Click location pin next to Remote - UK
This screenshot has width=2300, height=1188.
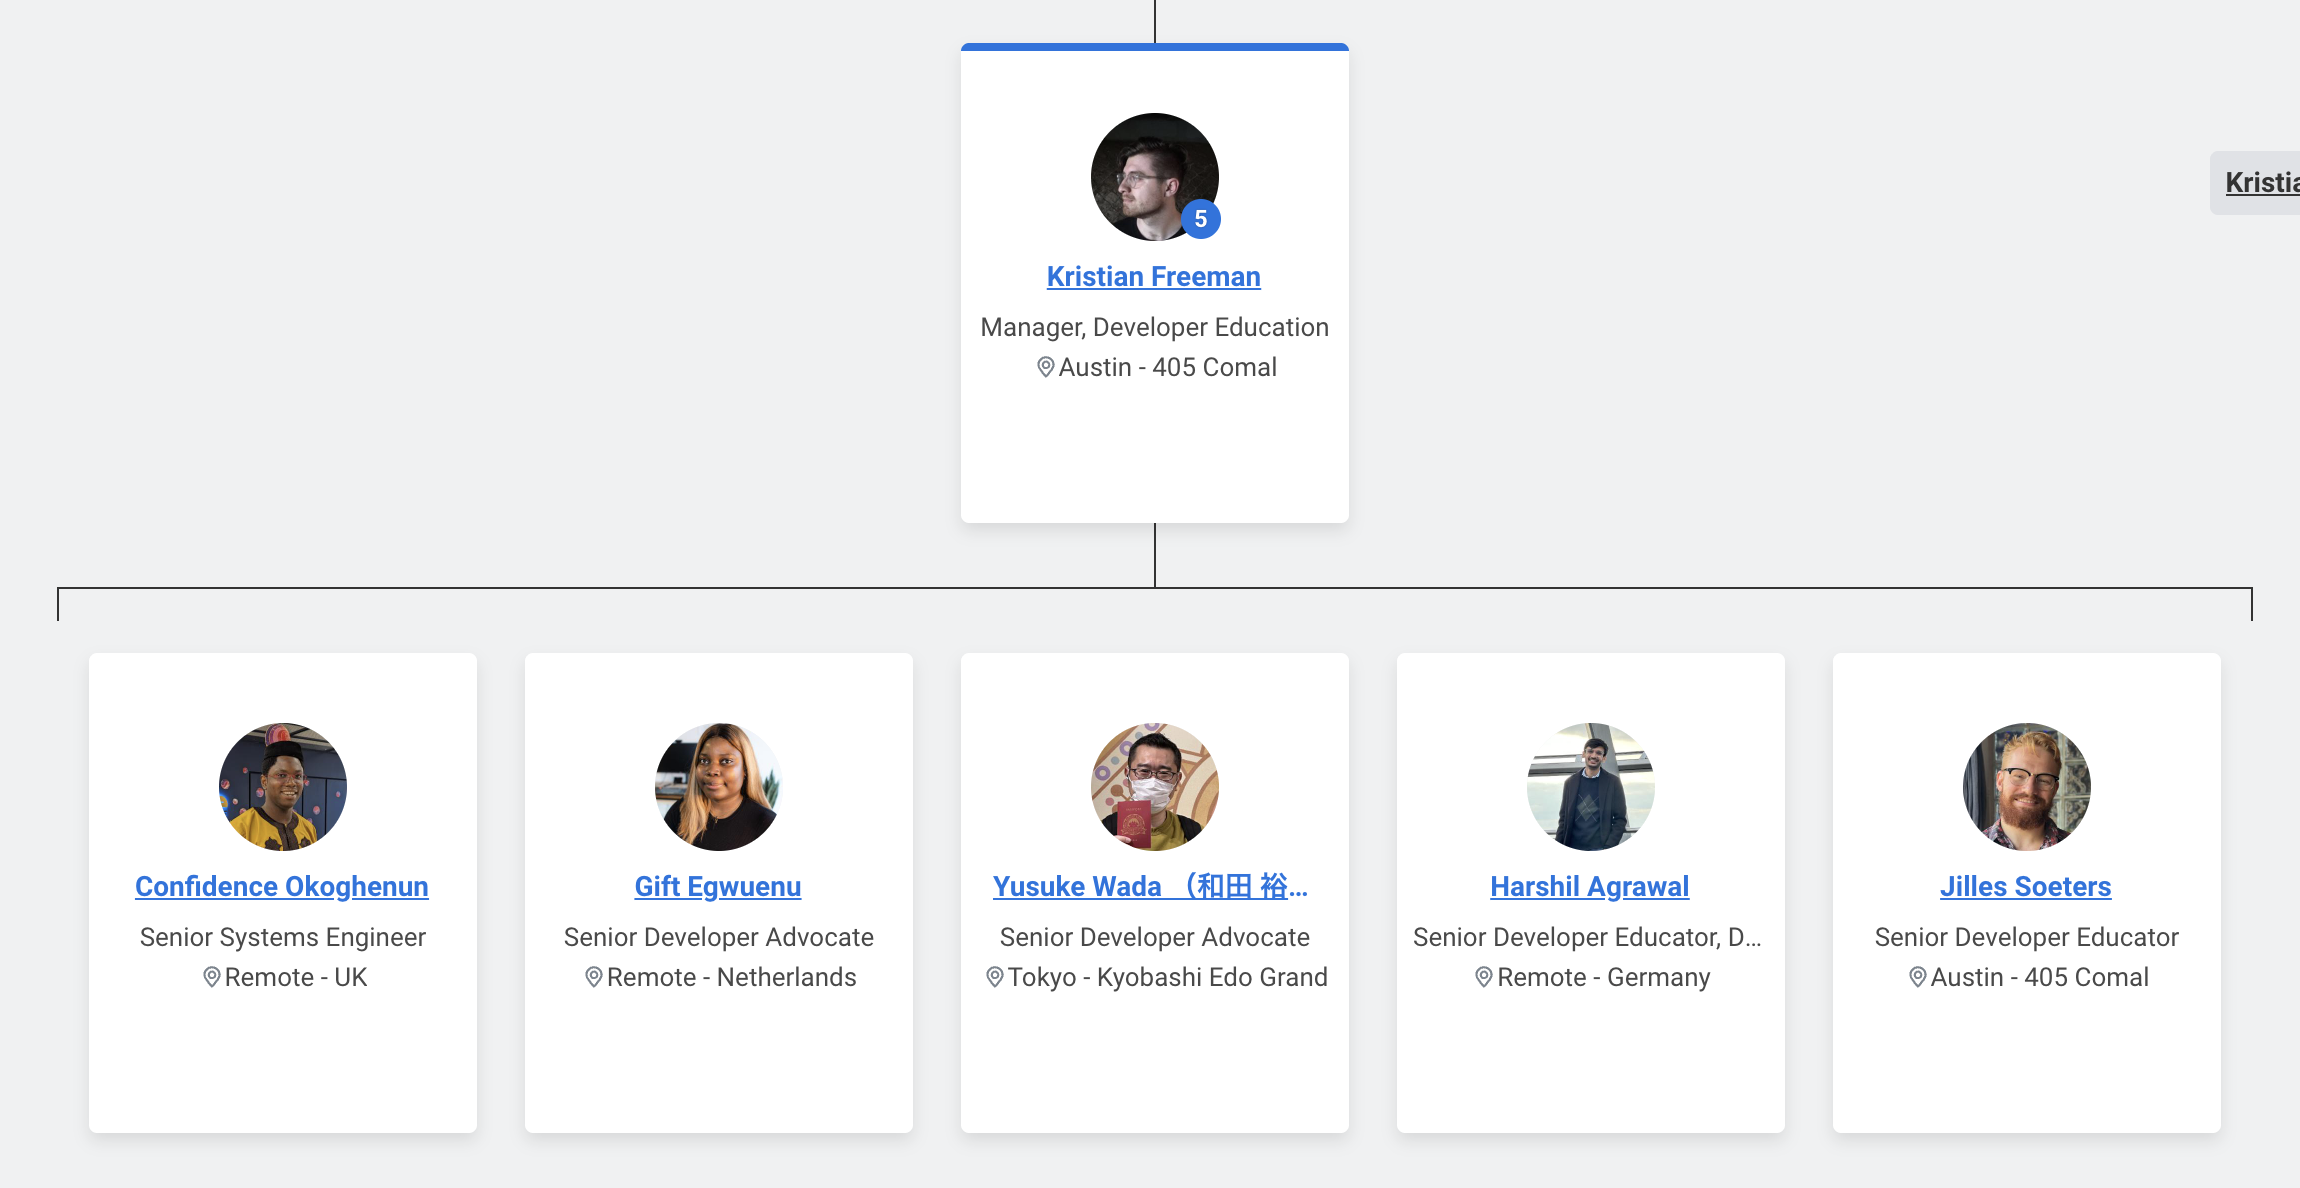pos(211,977)
